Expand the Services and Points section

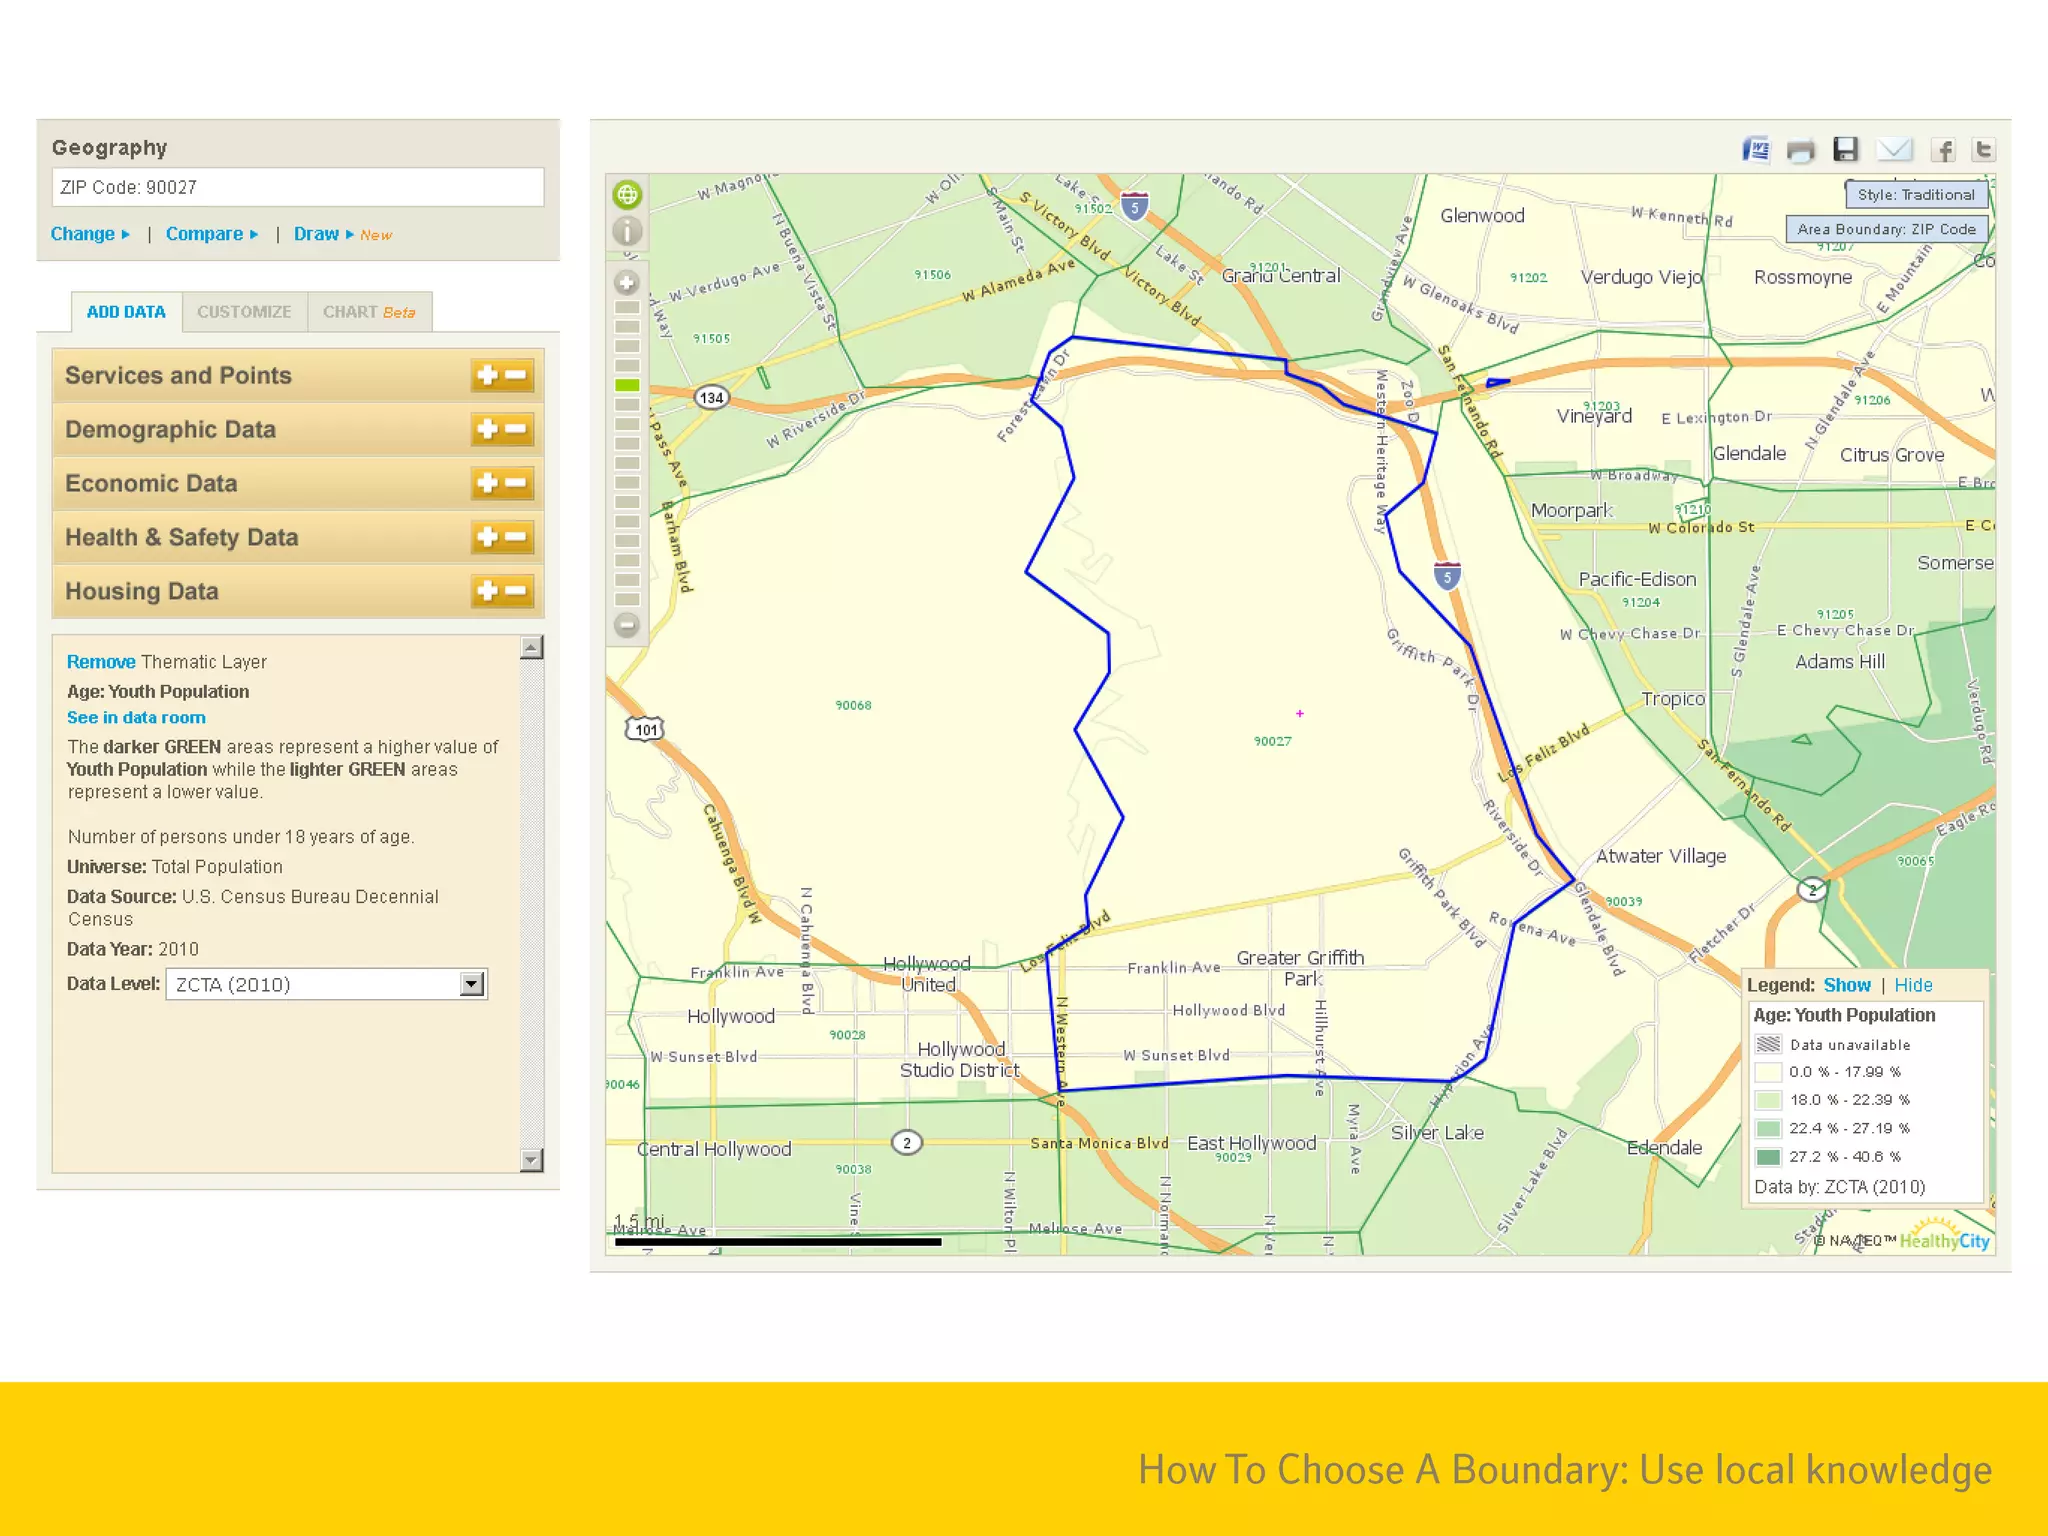[x=487, y=375]
